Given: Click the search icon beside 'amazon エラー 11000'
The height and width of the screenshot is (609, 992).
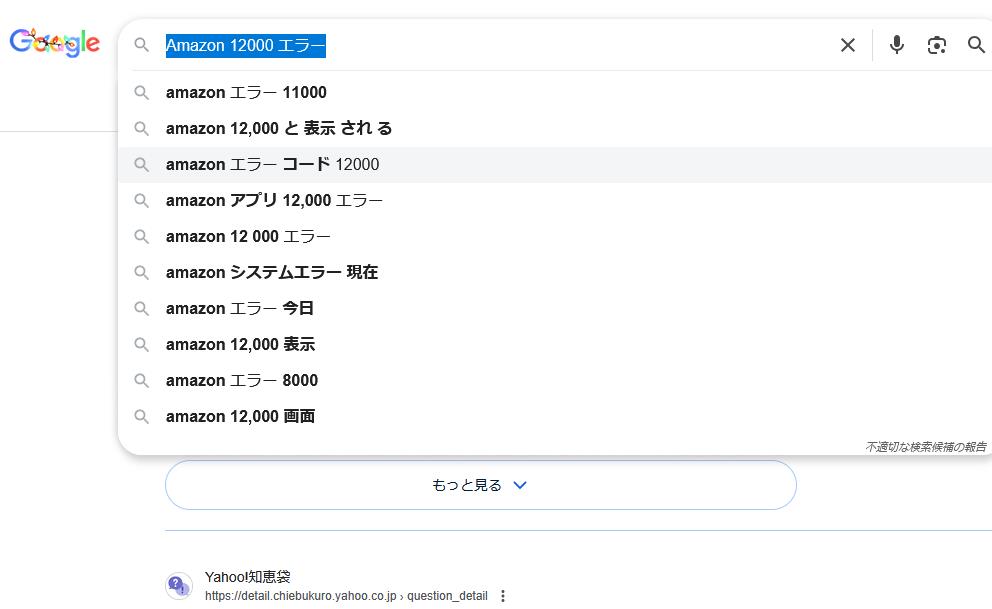Looking at the screenshot, I should pos(142,92).
